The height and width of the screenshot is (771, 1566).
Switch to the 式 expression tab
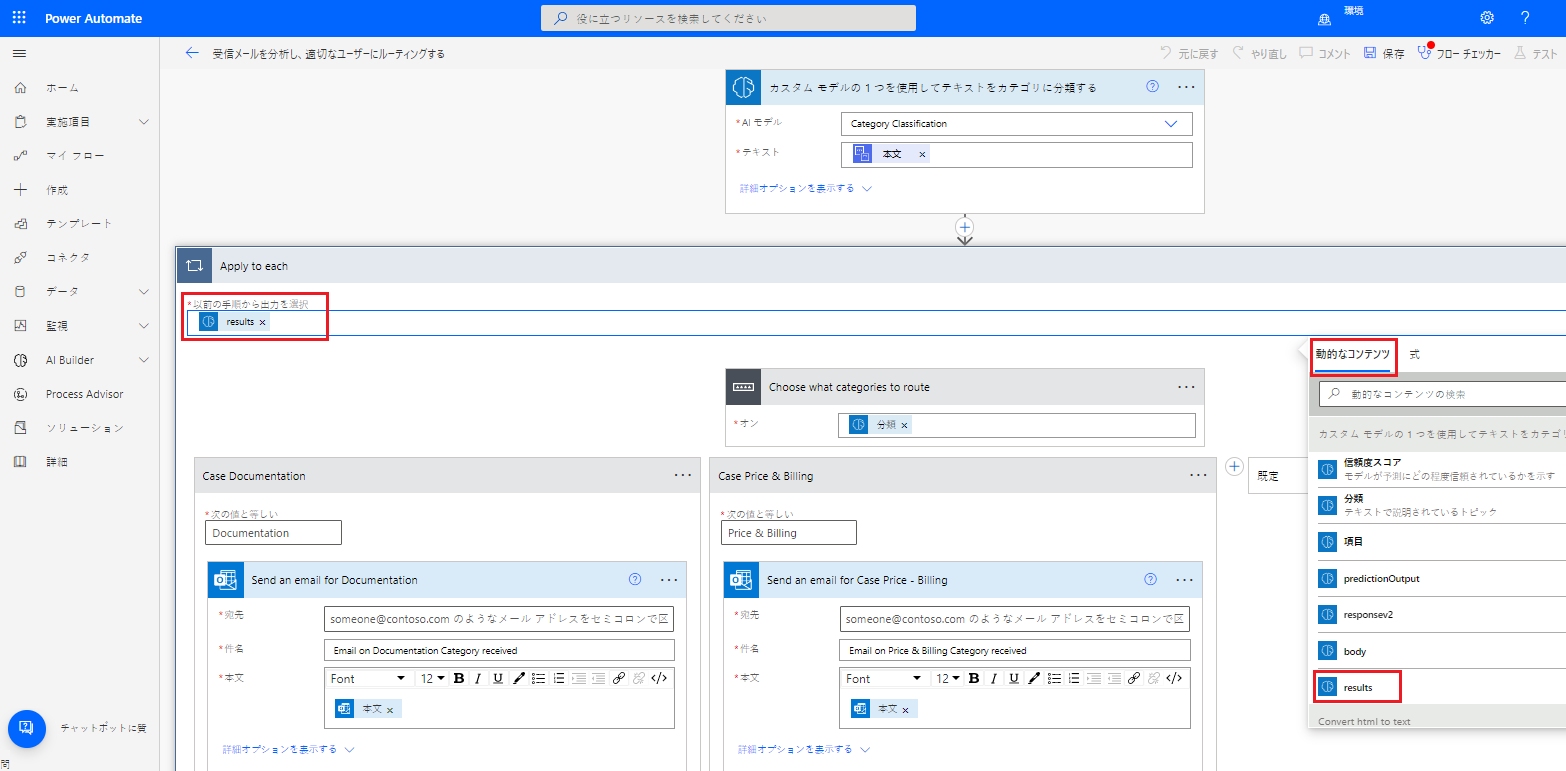[1414, 355]
